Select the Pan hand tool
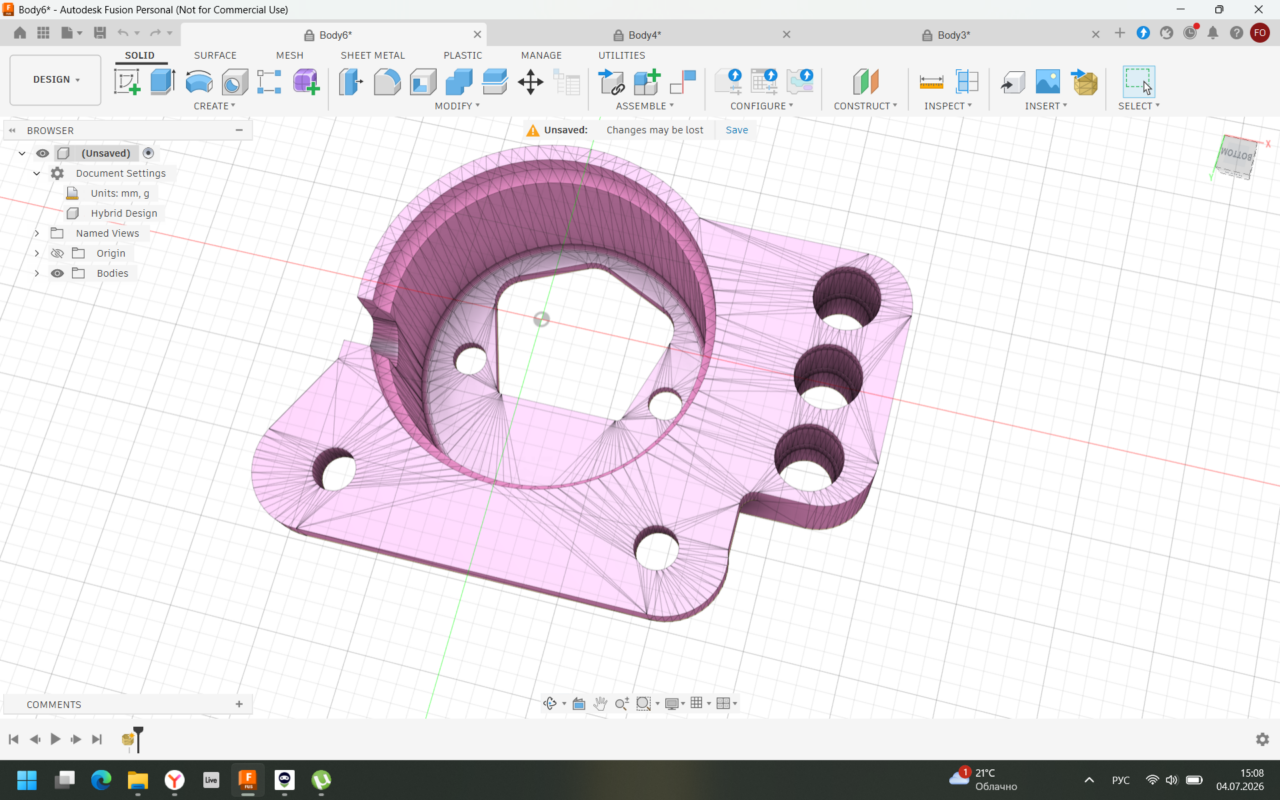This screenshot has height=800, width=1280. [x=600, y=704]
